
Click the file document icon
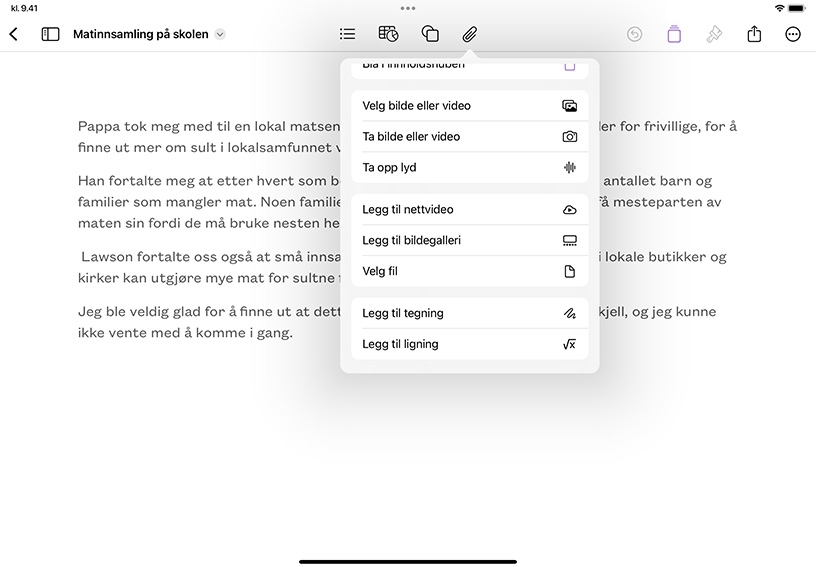[x=570, y=271]
